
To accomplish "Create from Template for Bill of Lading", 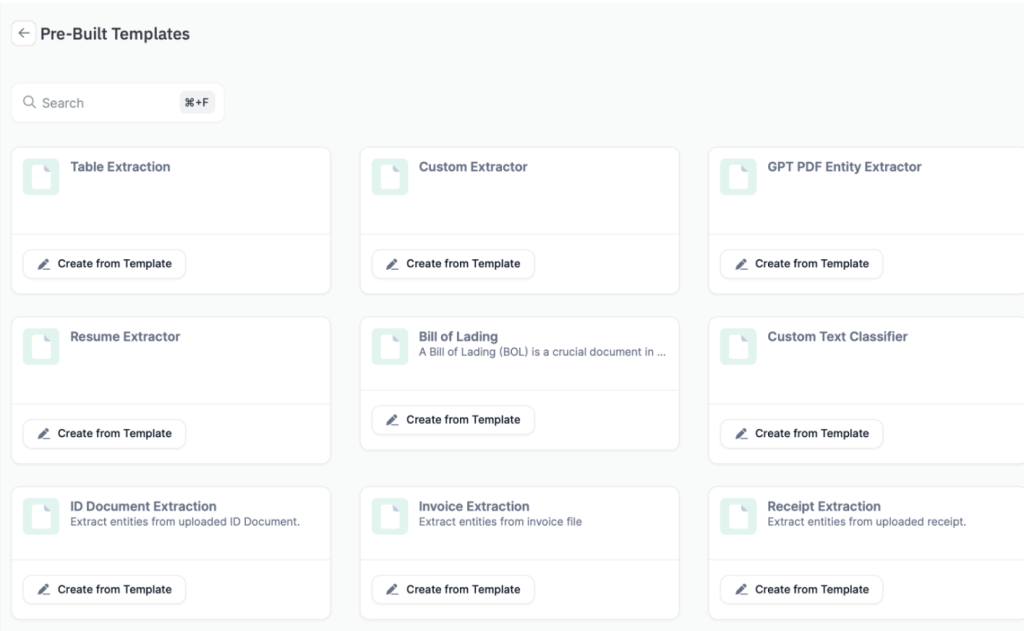I will (453, 420).
